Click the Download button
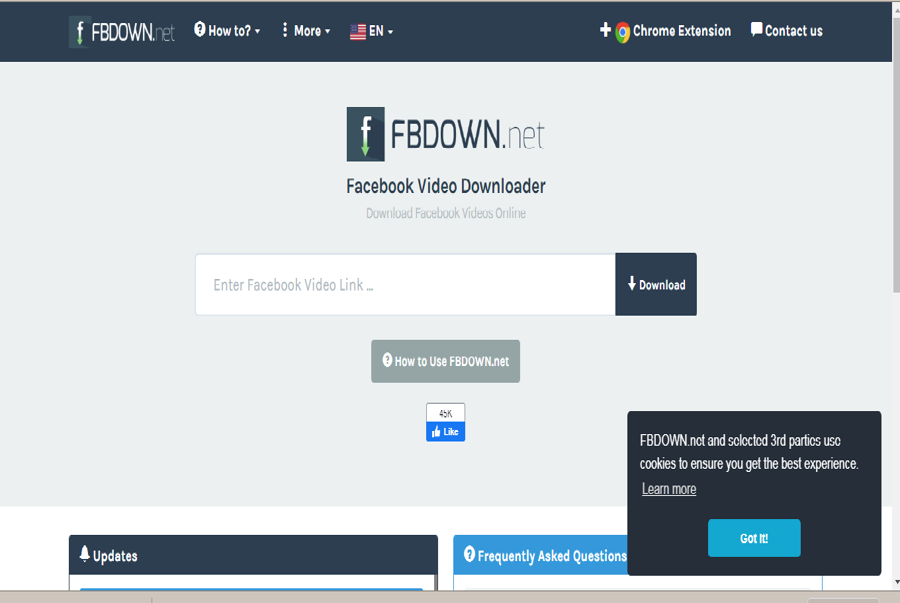900x603 pixels. 656,285
